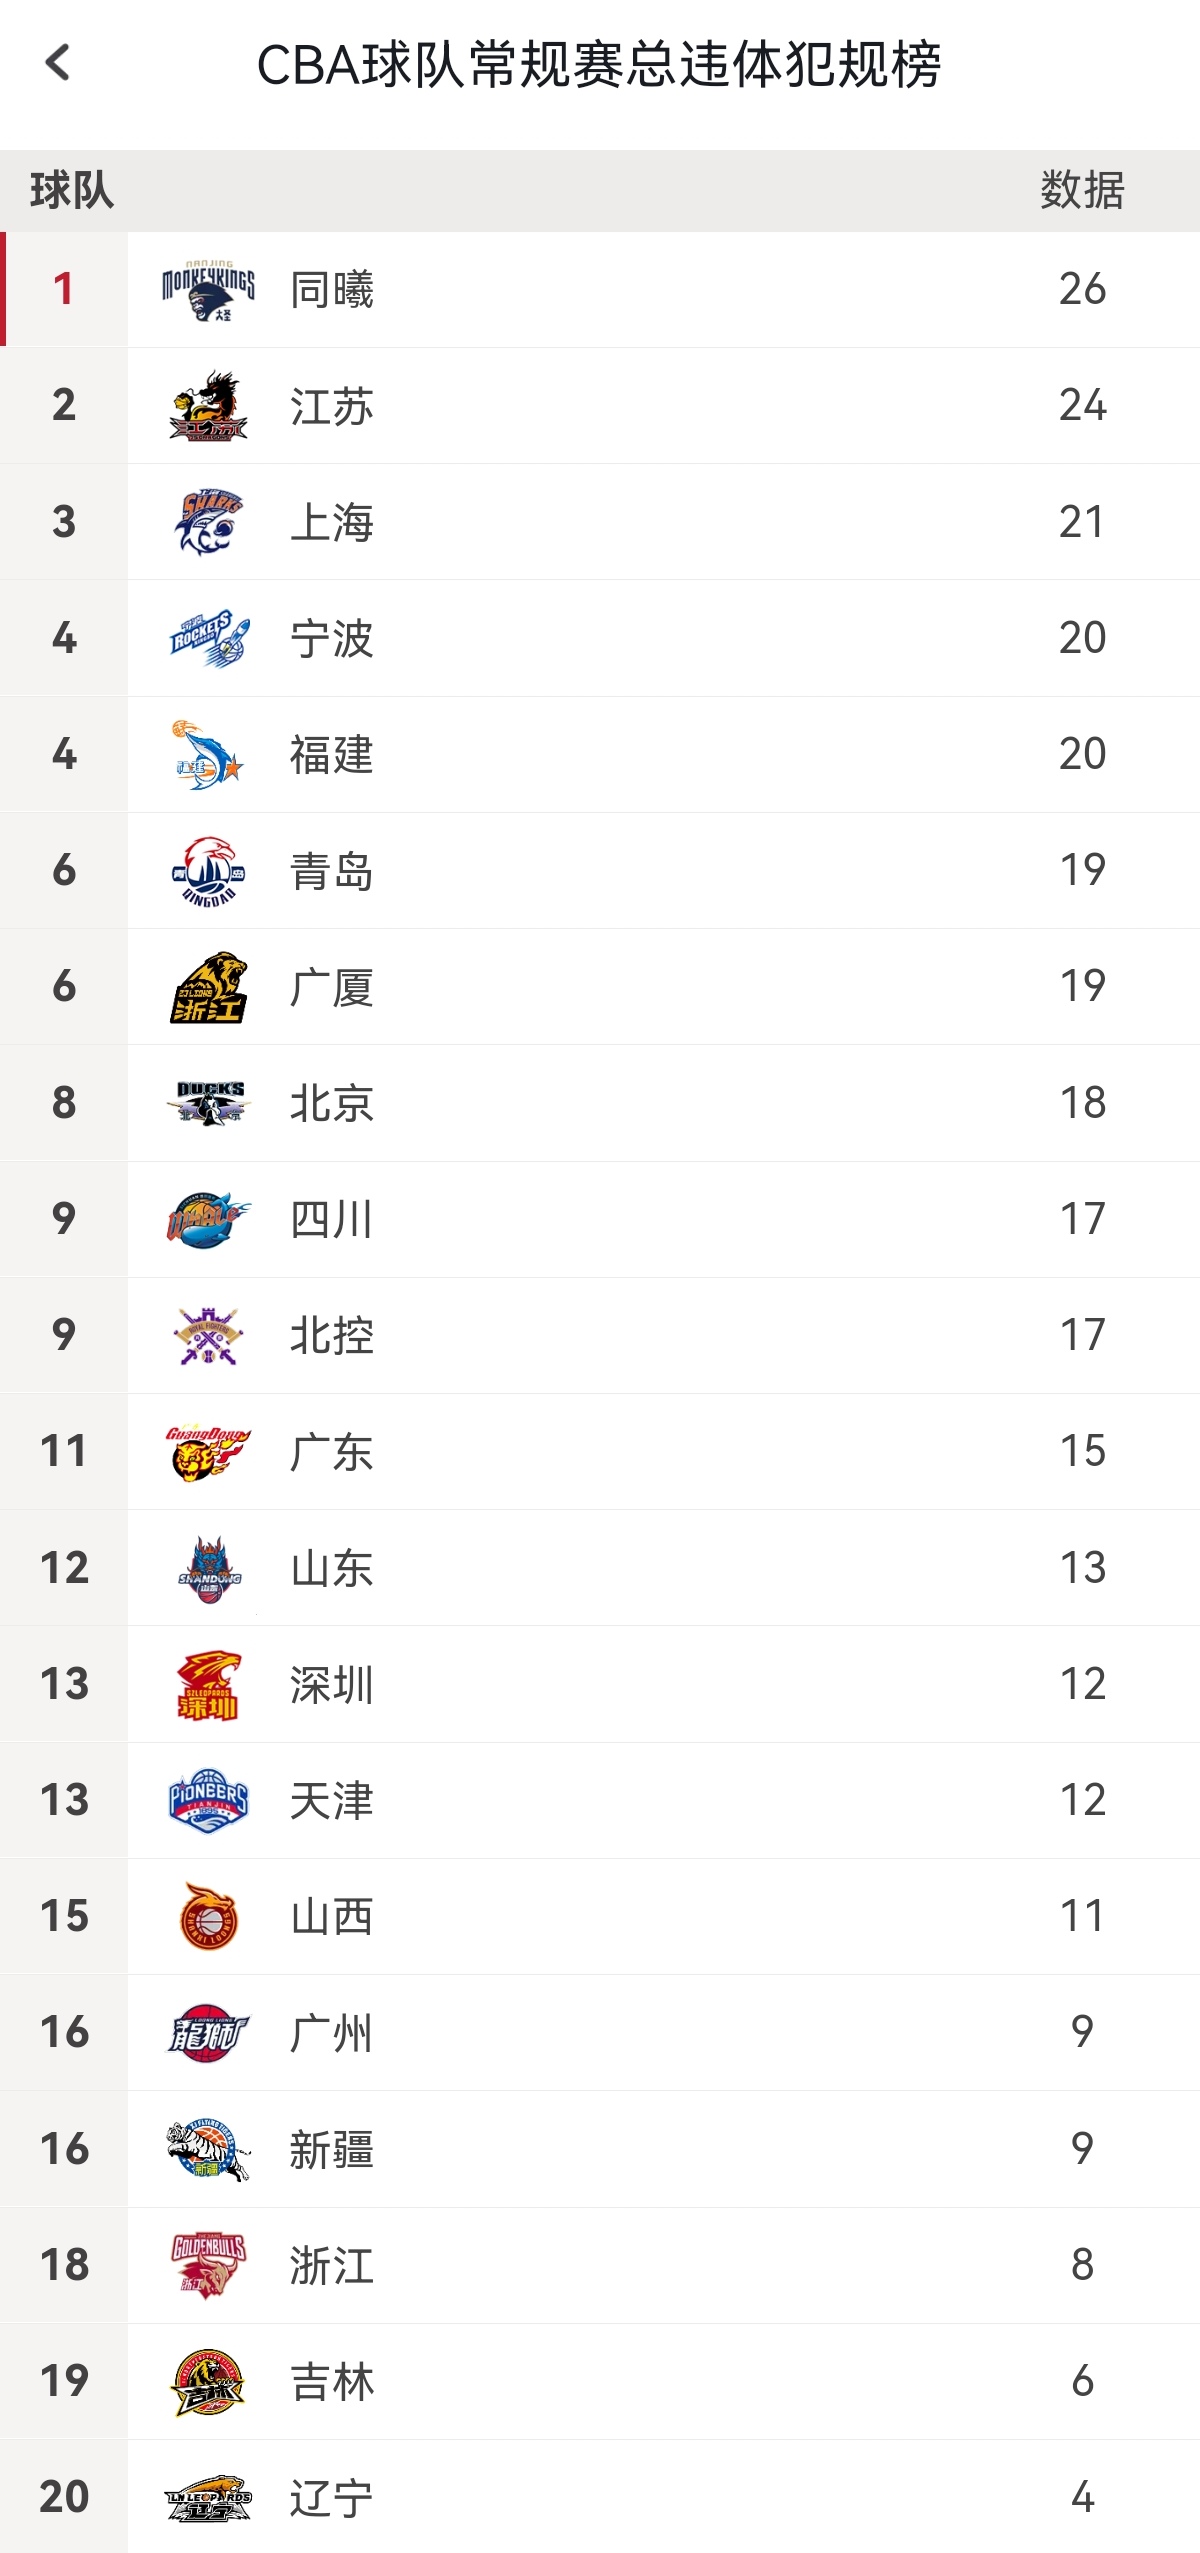Open the 广厦 team name
This screenshot has width=1200, height=2553.
[332, 987]
